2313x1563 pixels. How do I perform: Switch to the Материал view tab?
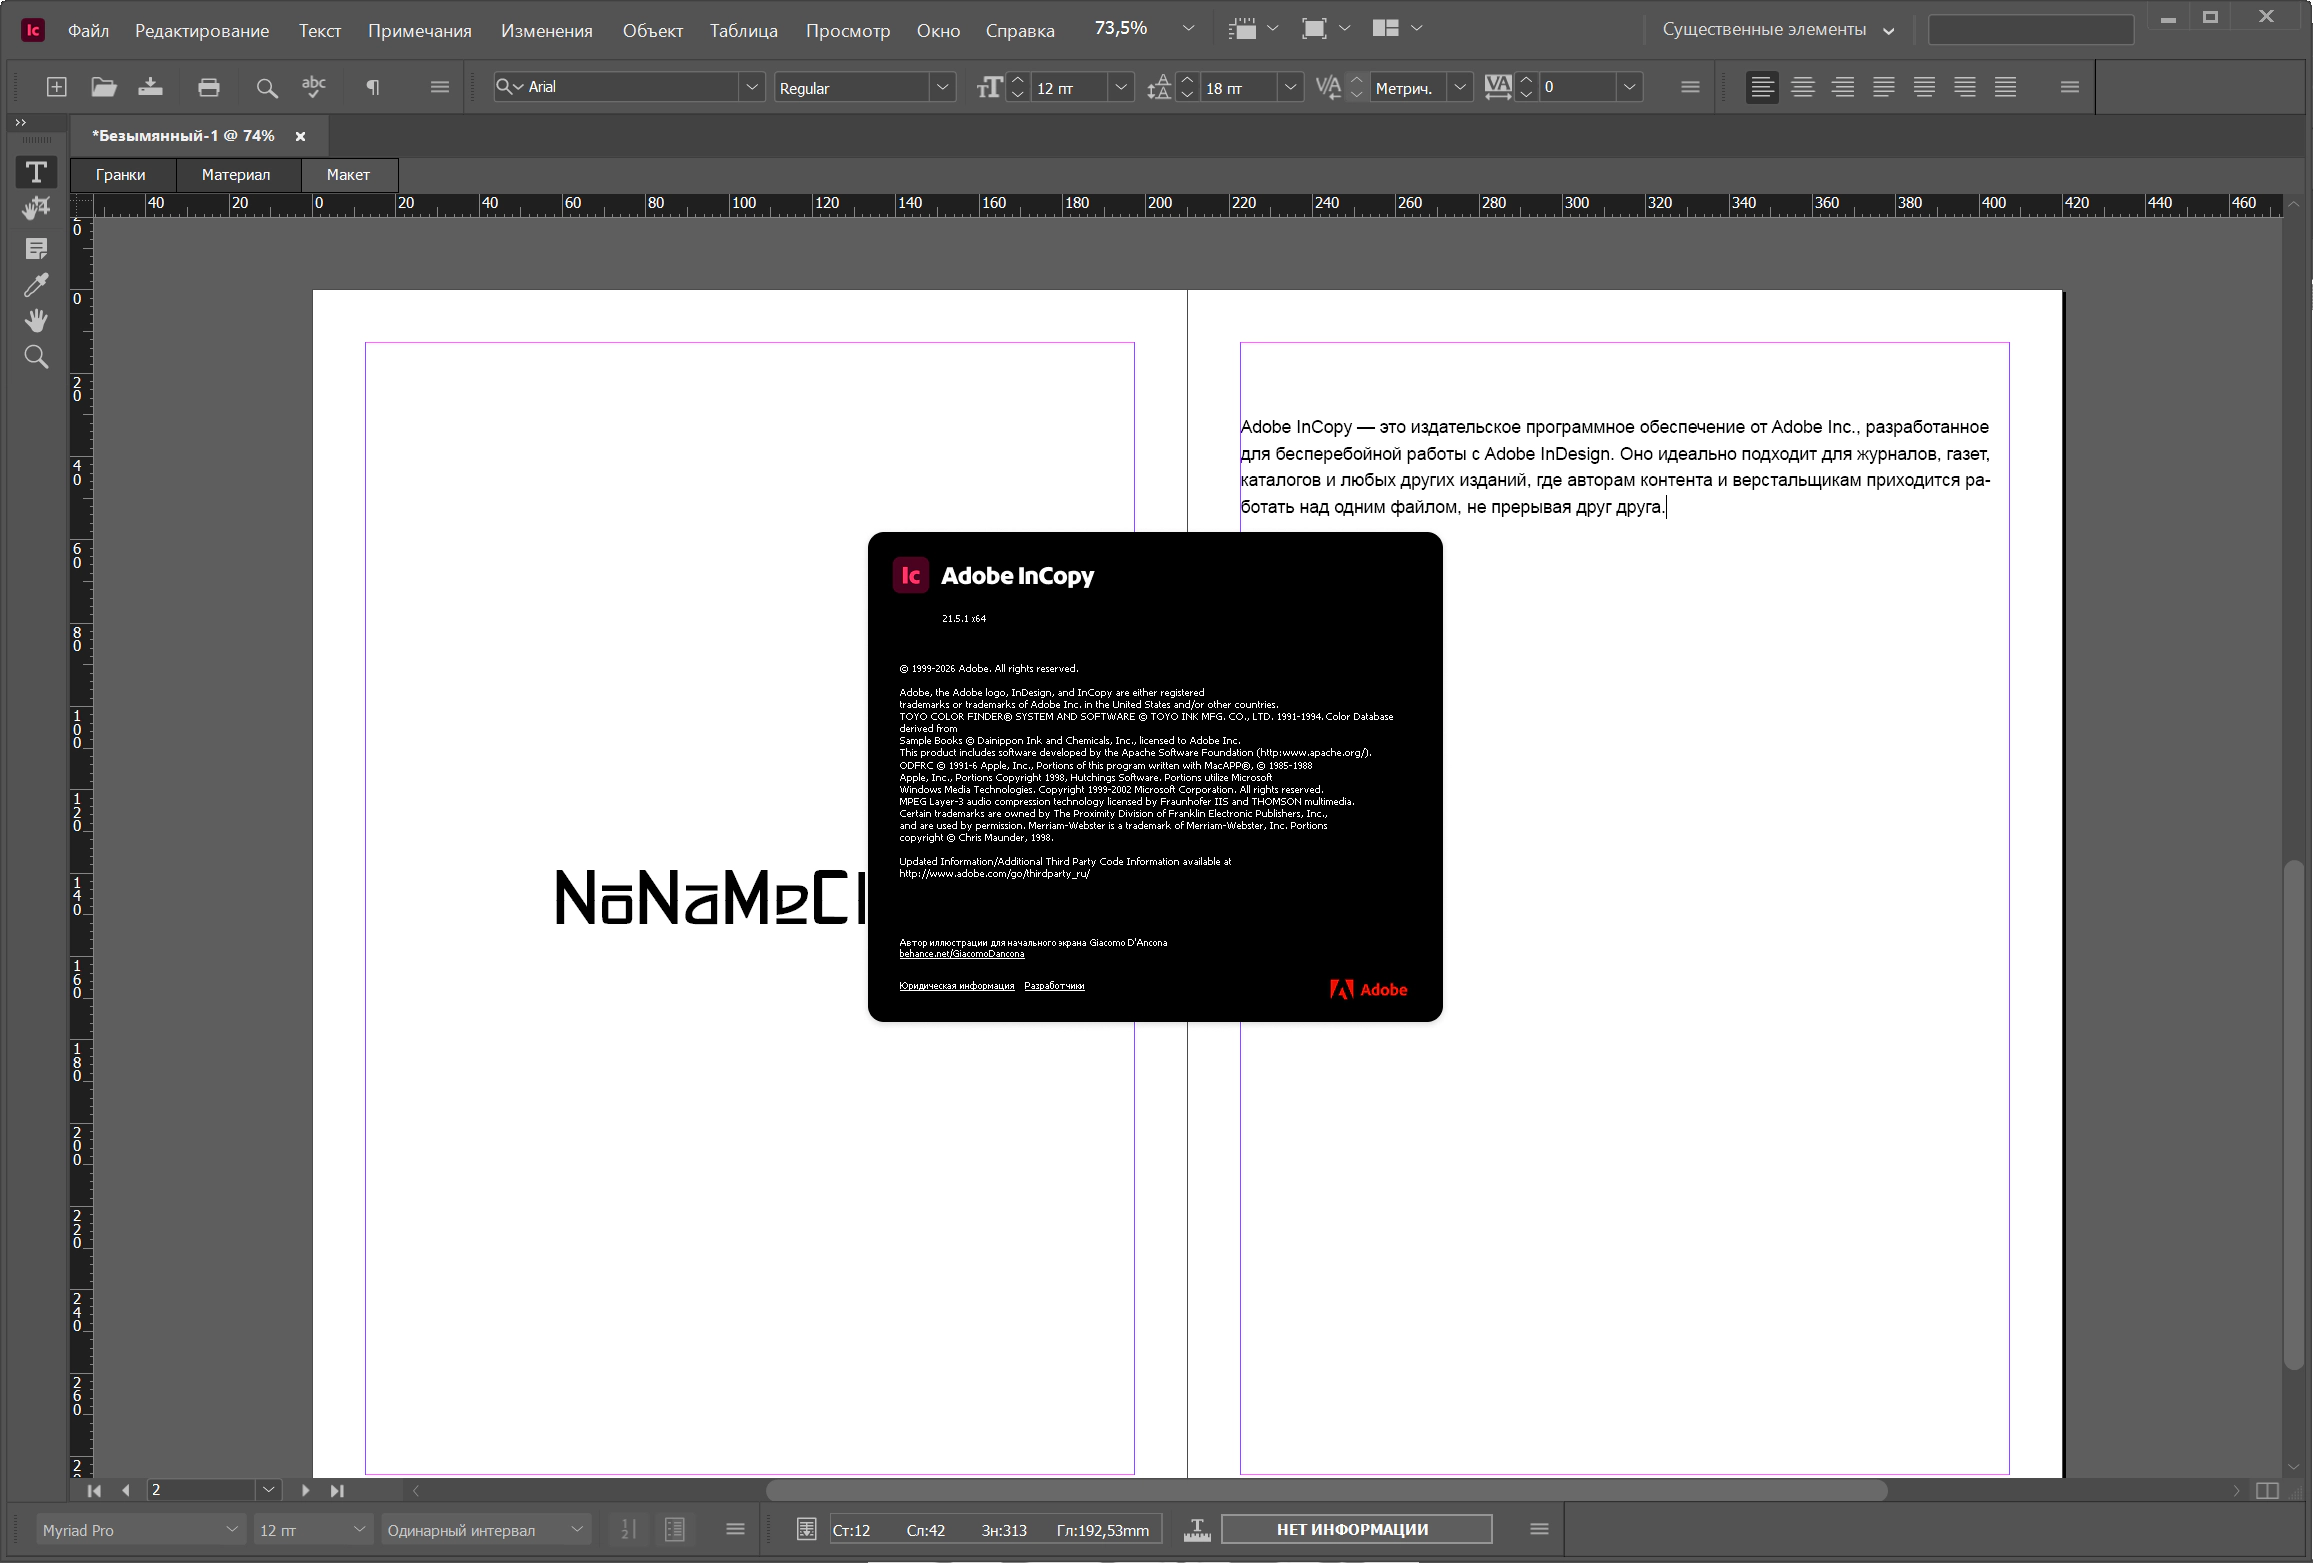(x=236, y=175)
